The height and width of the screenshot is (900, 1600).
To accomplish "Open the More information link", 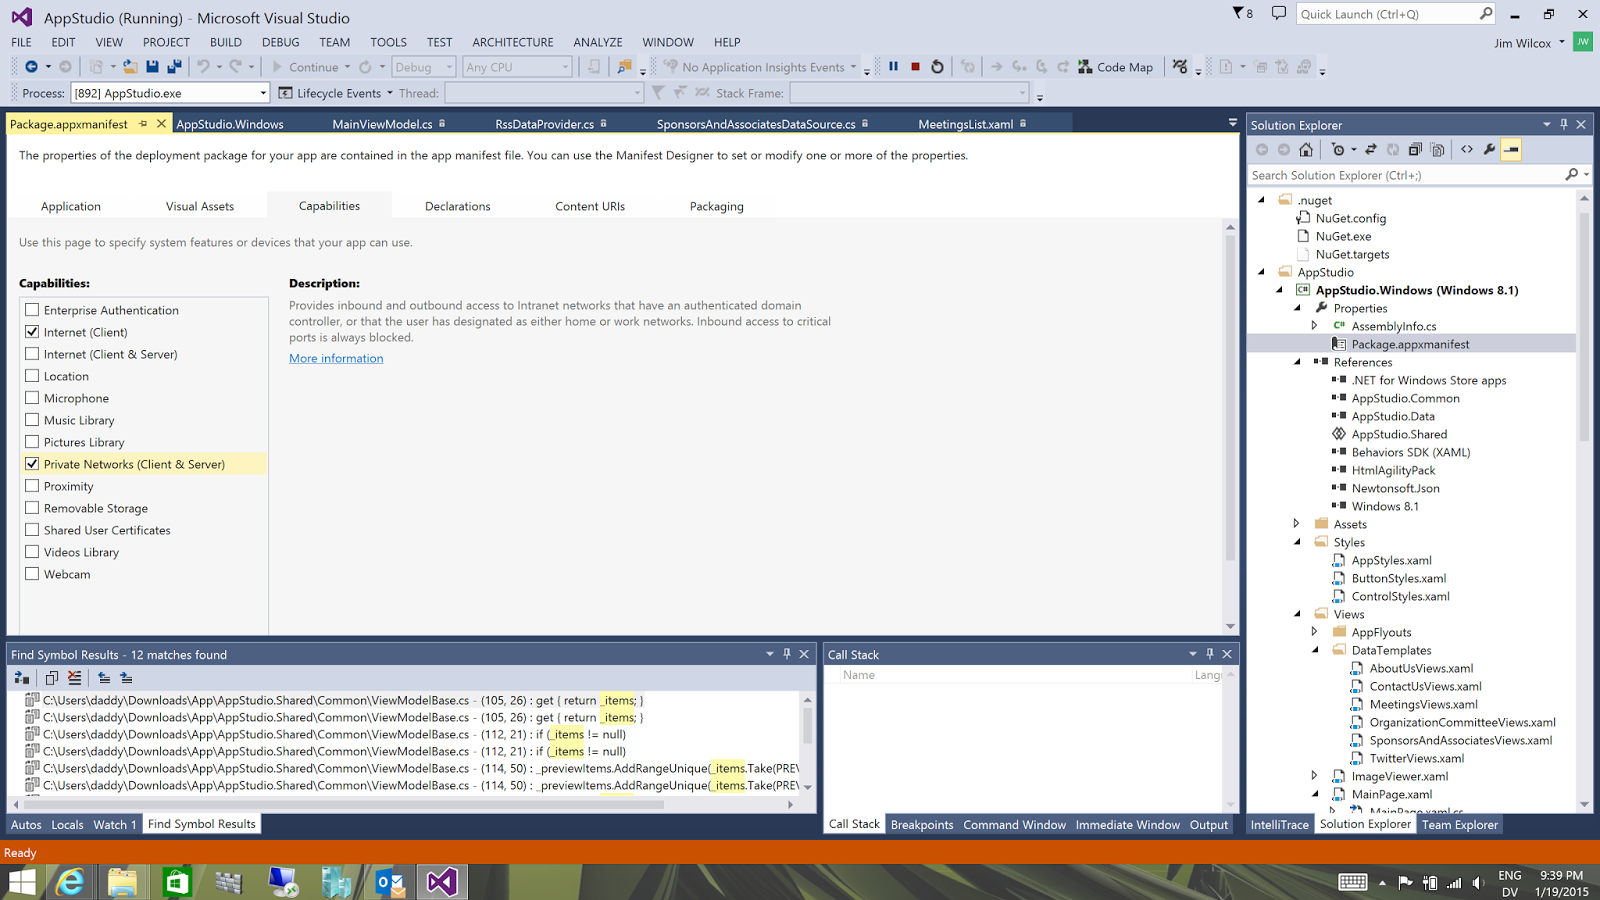I will 336,358.
